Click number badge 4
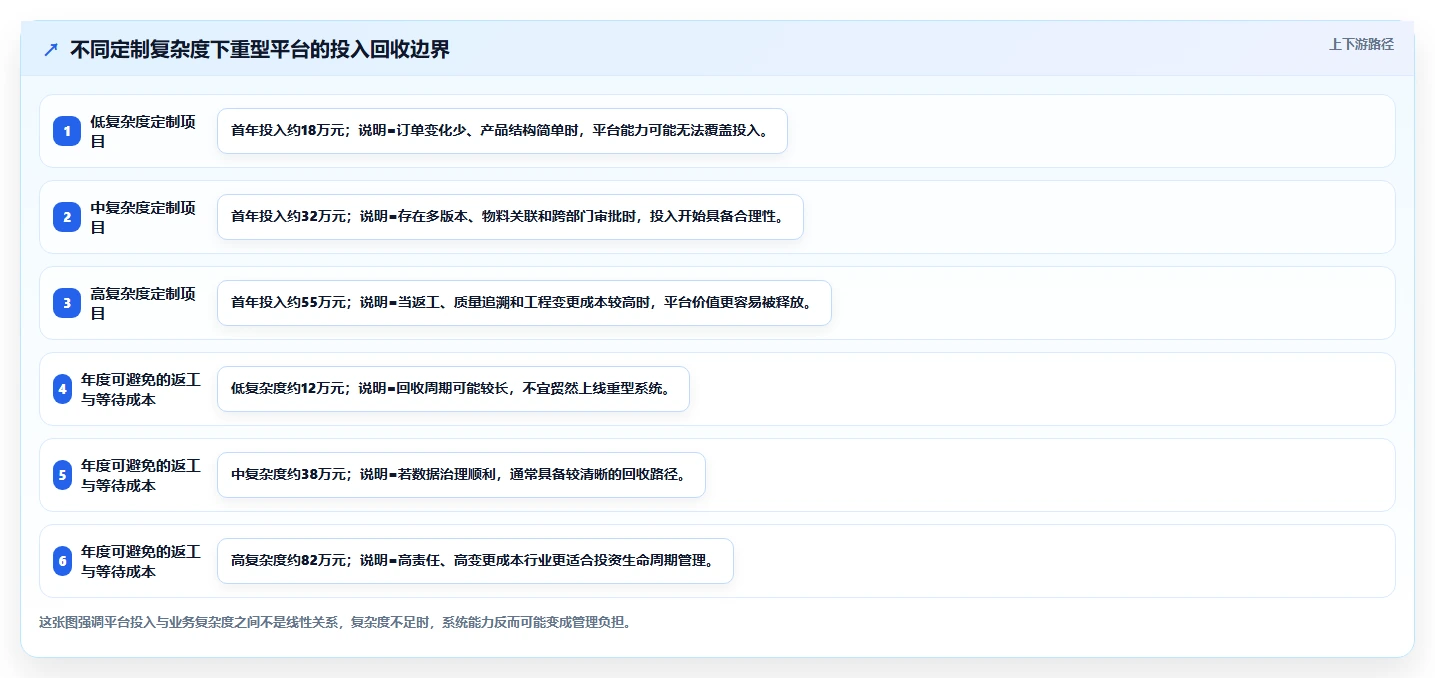Image resolution: width=1435 pixels, height=678 pixels. tap(63, 389)
